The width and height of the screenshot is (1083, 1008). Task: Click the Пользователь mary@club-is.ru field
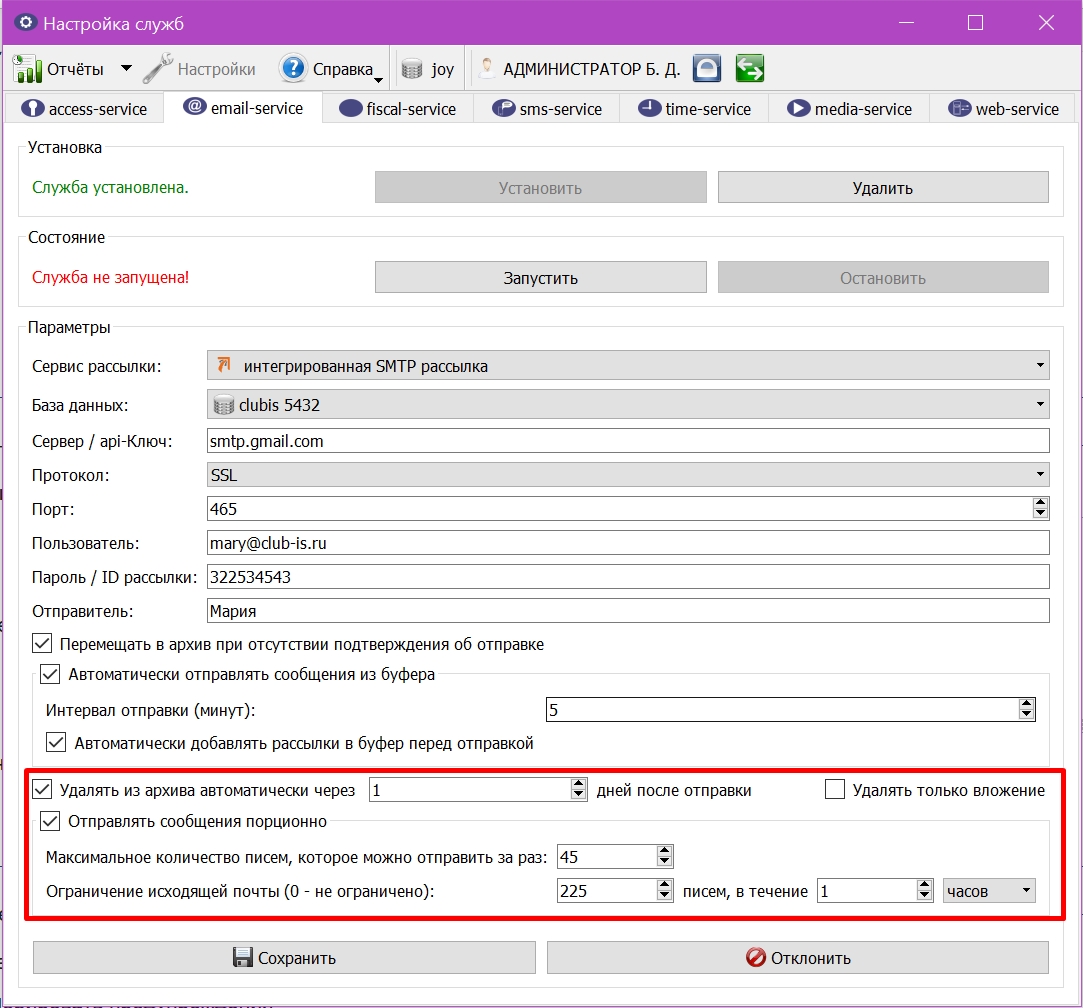pos(628,542)
